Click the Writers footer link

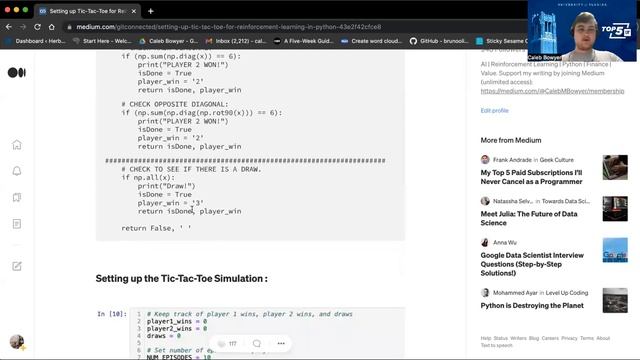click(x=518, y=338)
